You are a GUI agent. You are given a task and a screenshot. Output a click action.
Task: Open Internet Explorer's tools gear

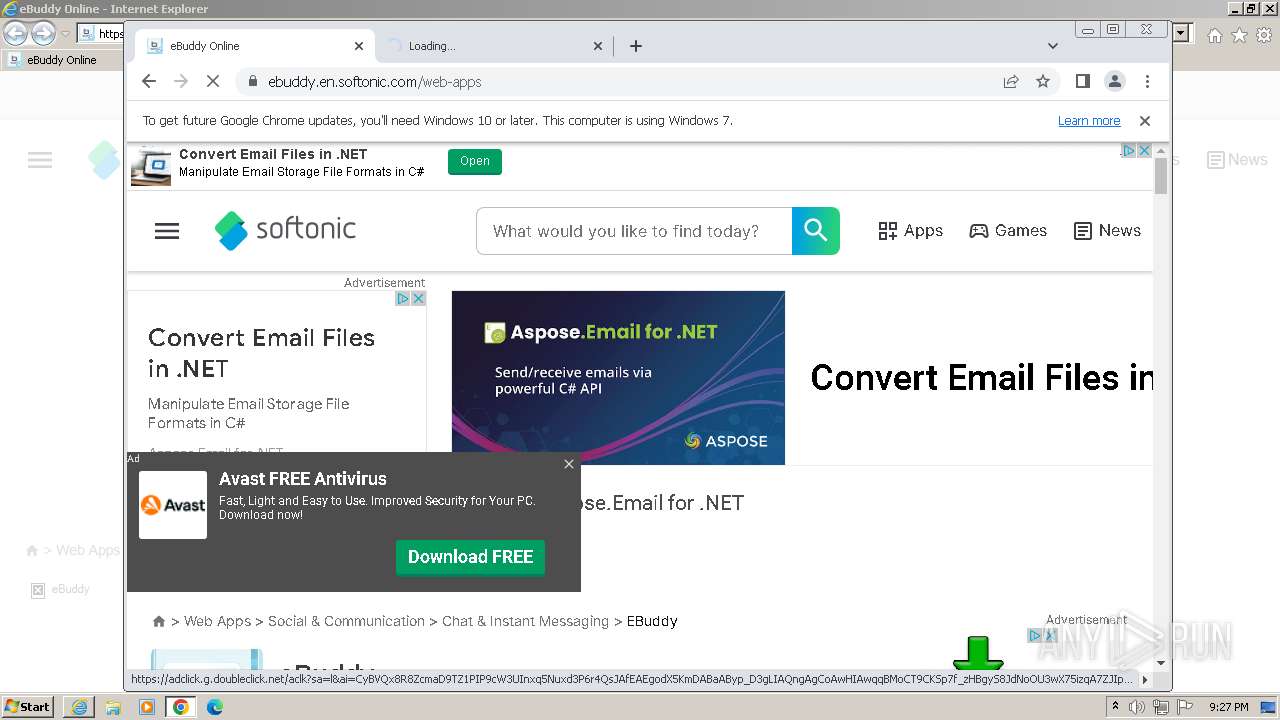tap(1263, 35)
